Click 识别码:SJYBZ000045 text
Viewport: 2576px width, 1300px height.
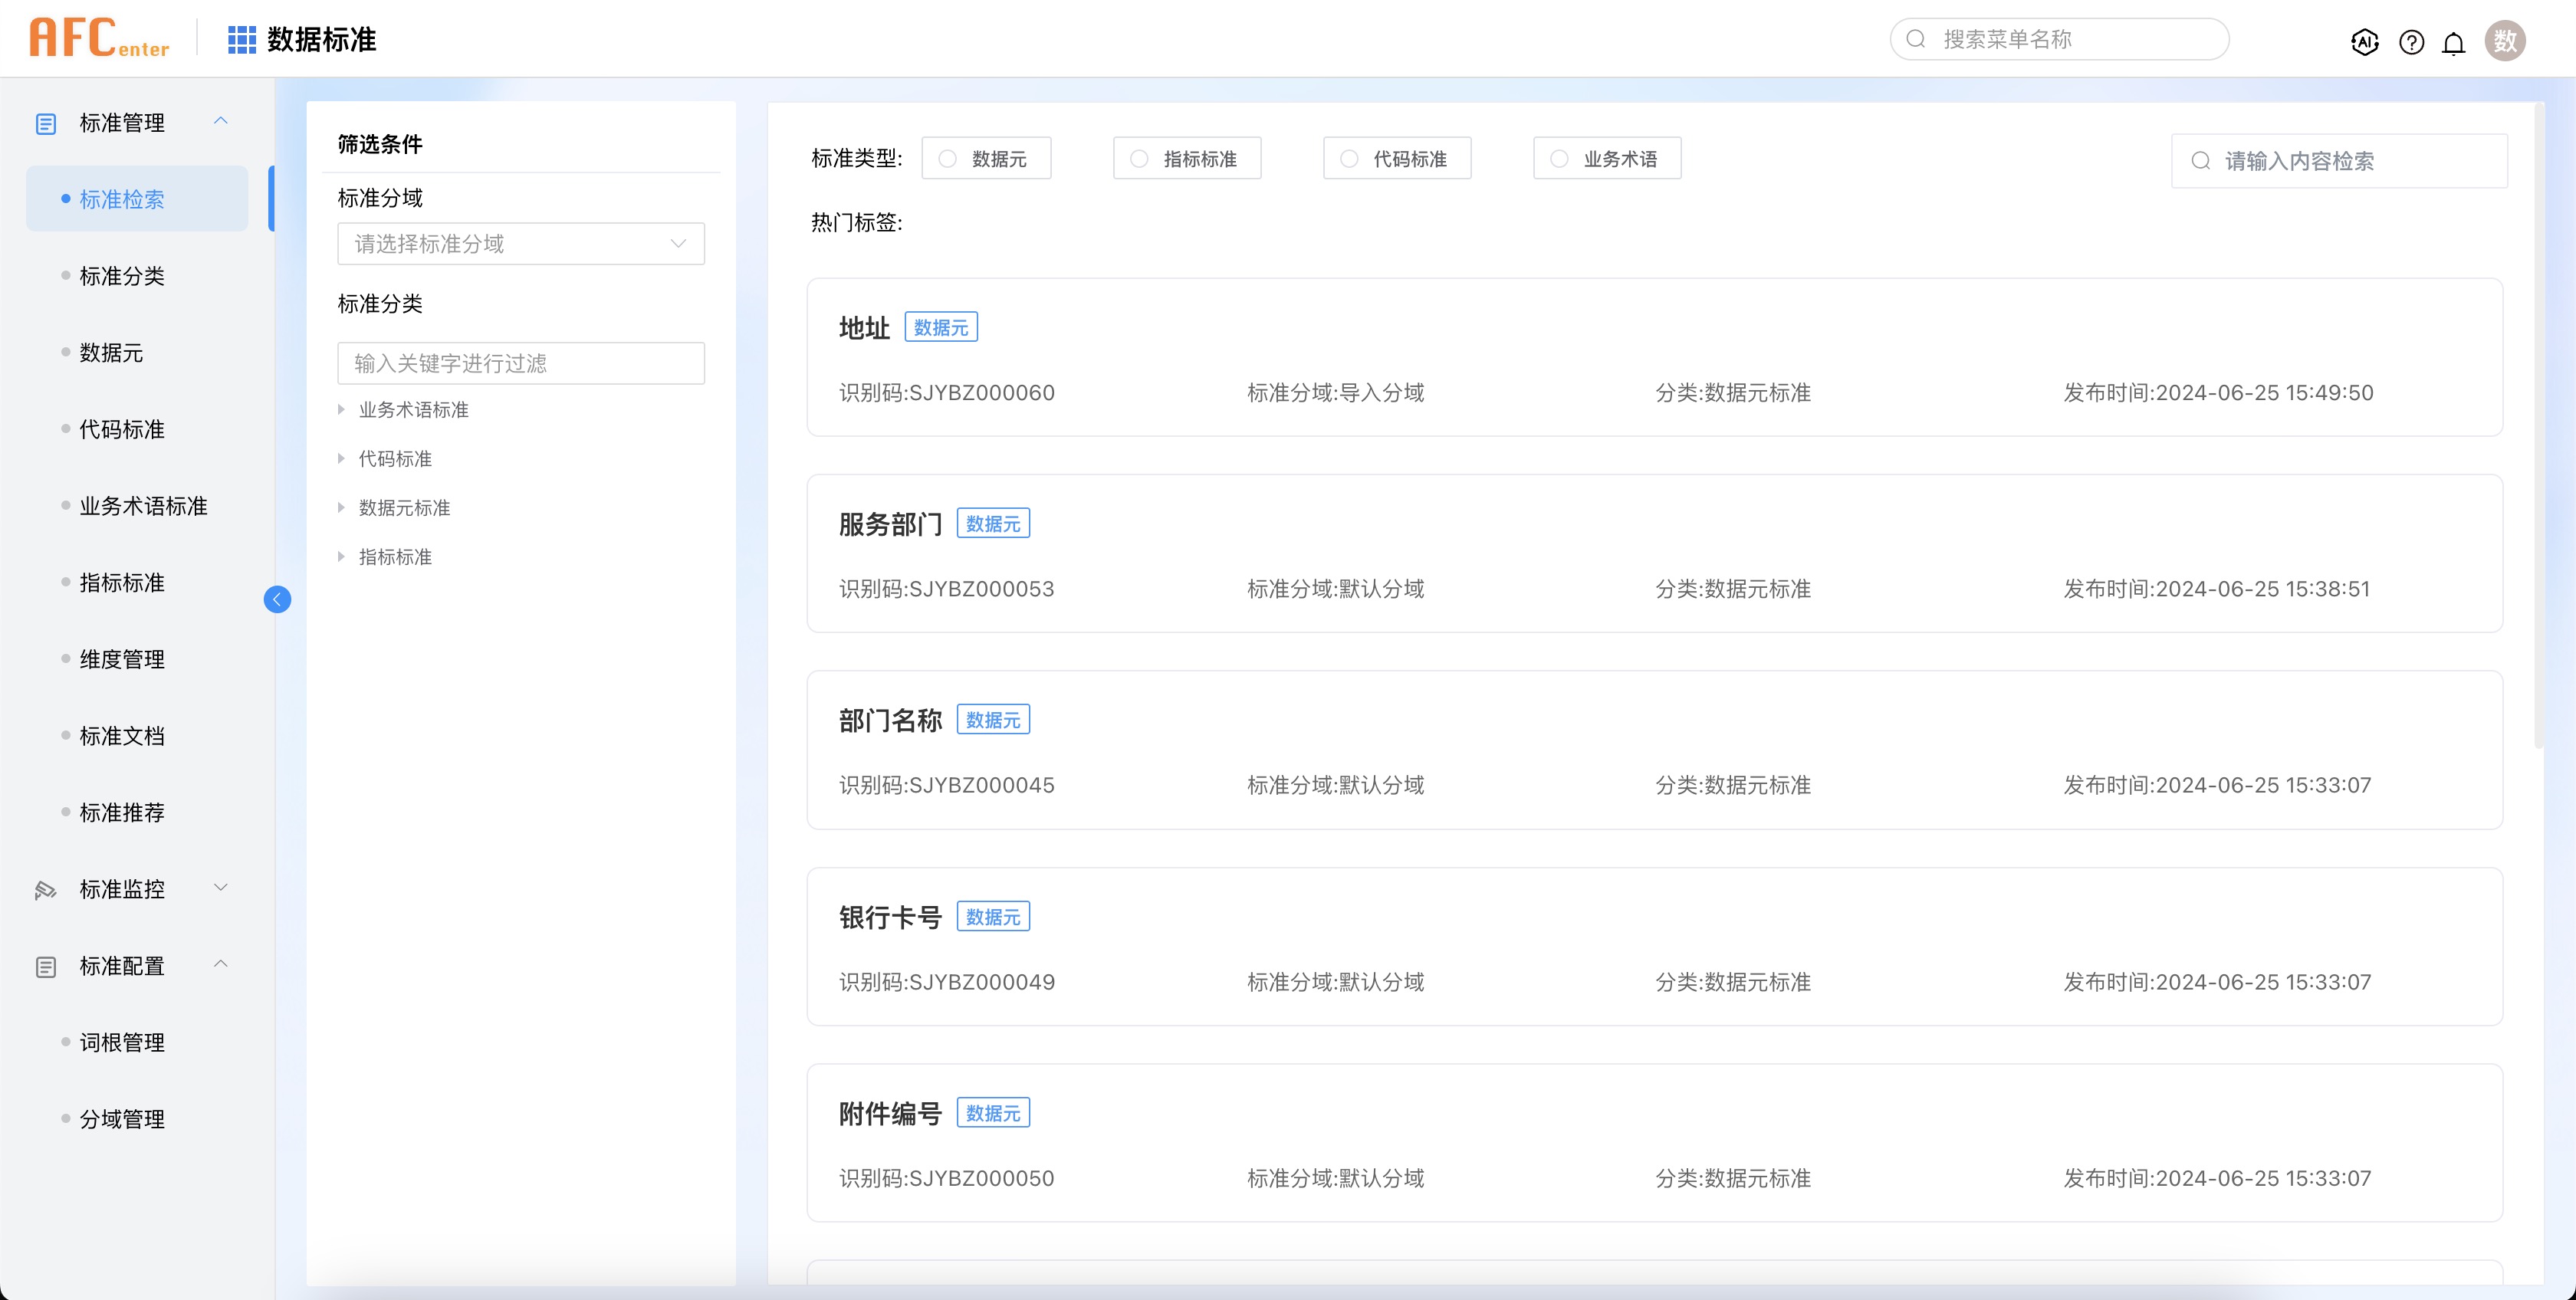(x=946, y=785)
